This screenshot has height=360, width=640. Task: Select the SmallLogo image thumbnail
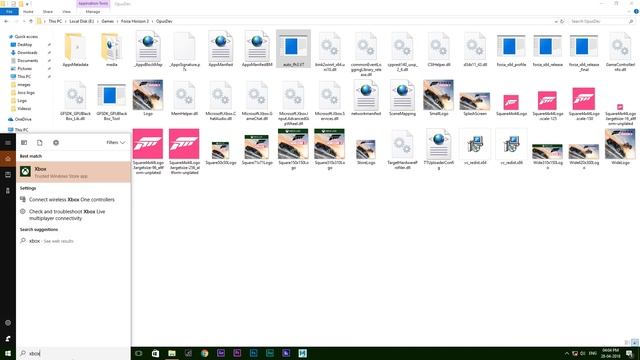coord(438,98)
